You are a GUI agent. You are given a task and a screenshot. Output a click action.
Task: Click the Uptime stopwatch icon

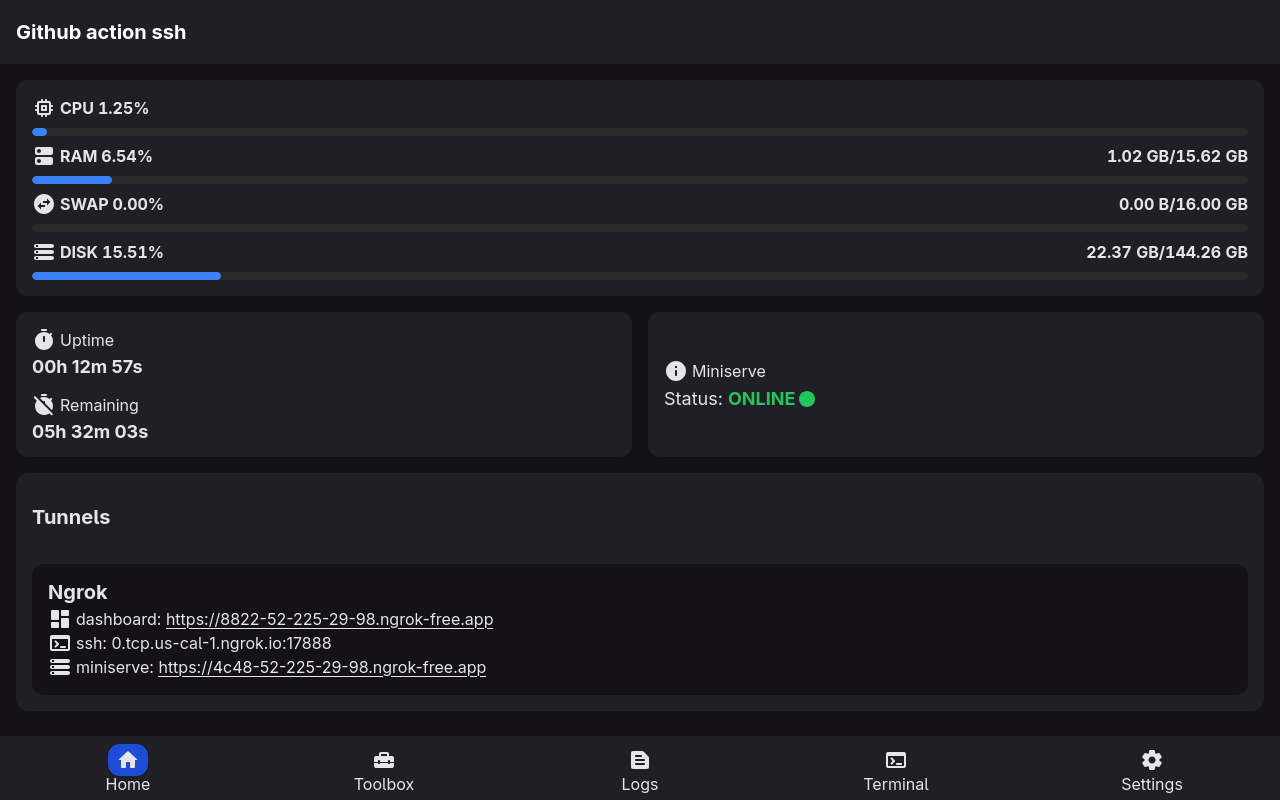tap(43, 339)
